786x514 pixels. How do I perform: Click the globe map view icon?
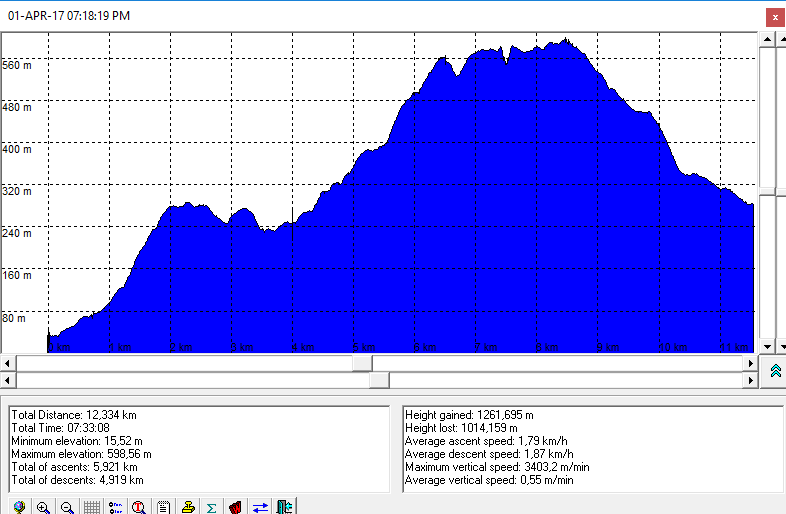tap(19, 507)
